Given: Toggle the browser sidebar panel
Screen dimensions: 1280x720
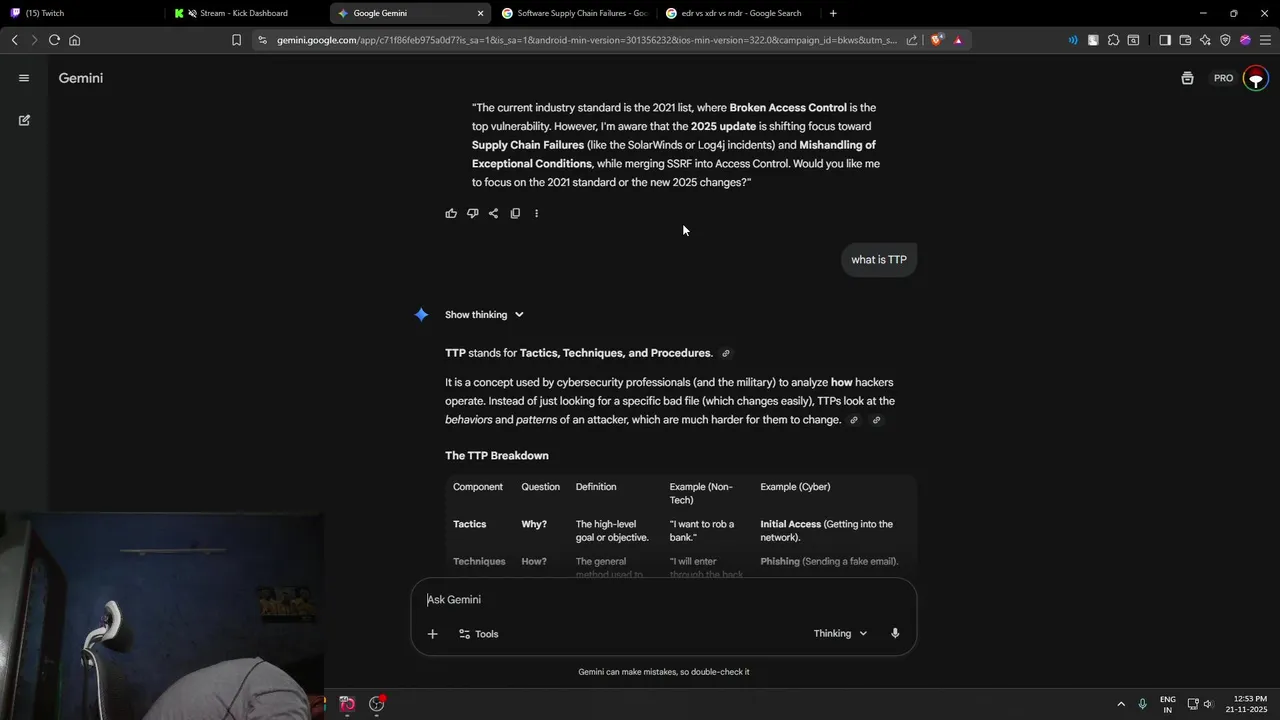Looking at the screenshot, I should pos(1165,40).
